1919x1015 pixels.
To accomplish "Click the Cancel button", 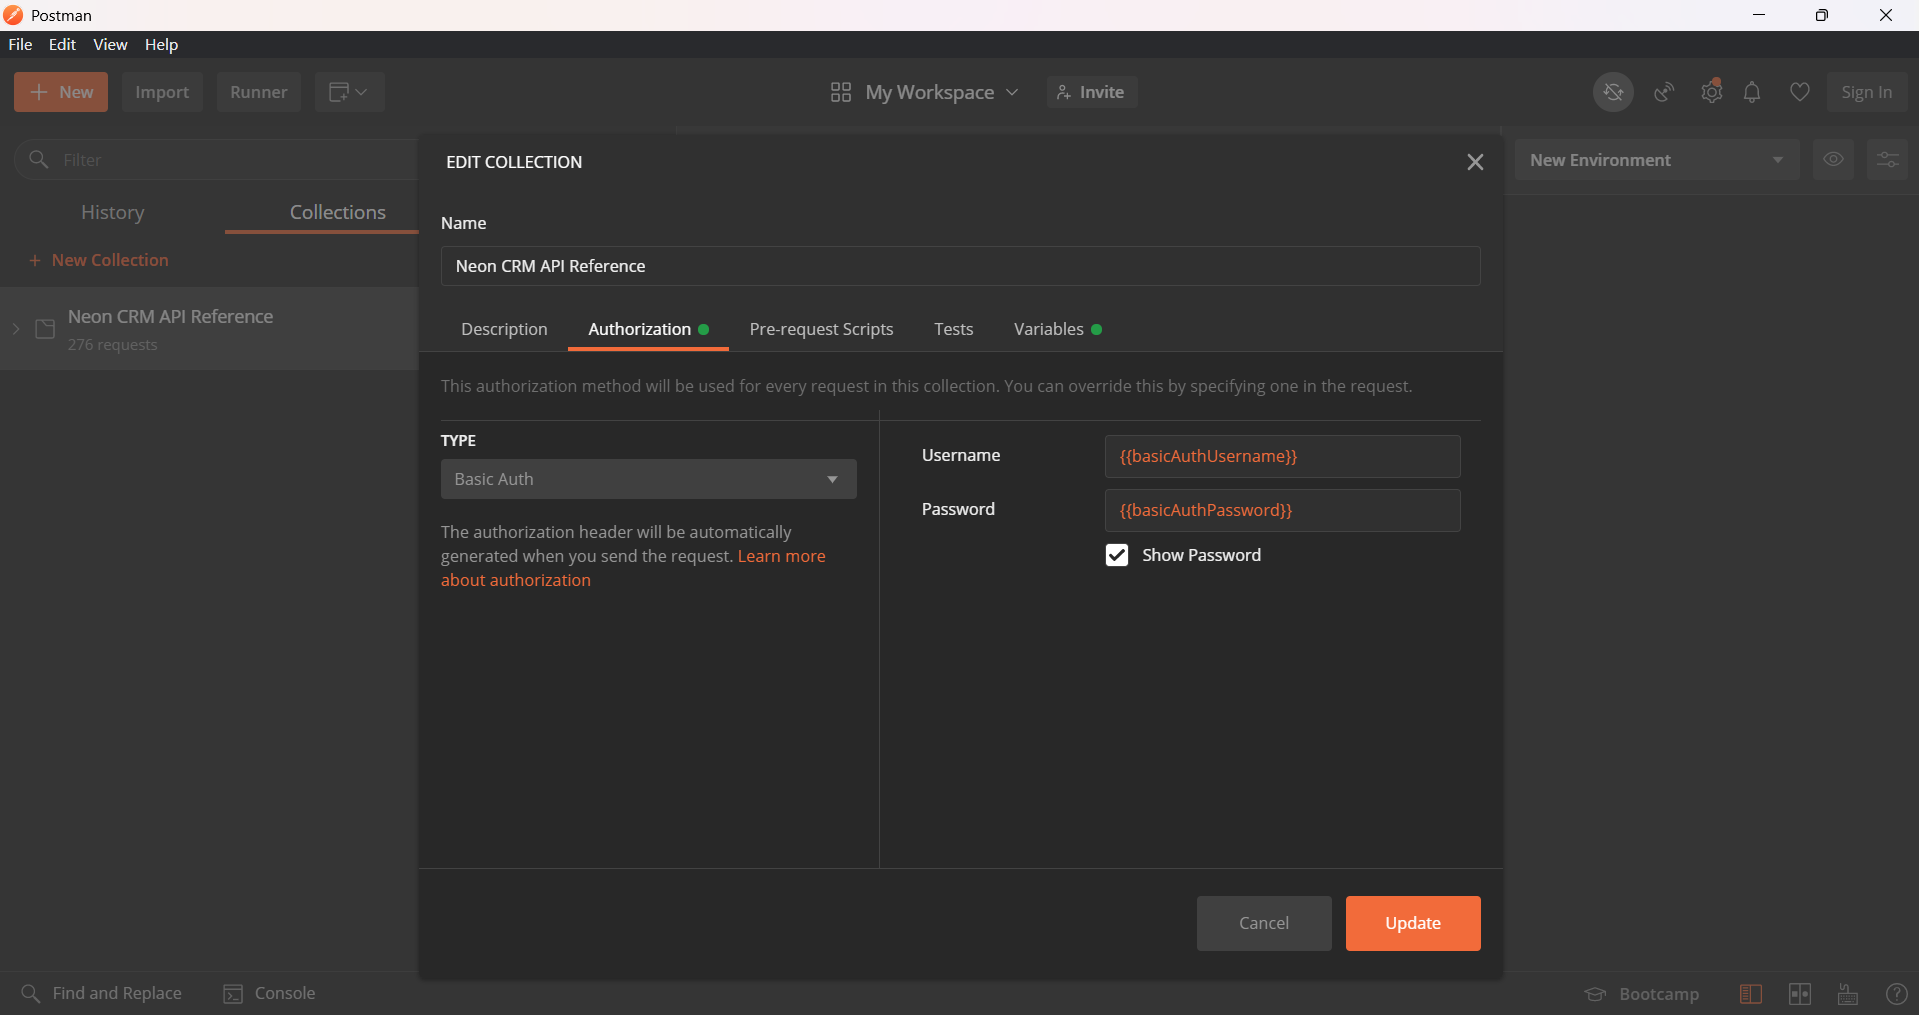I will click(1264, 923).
